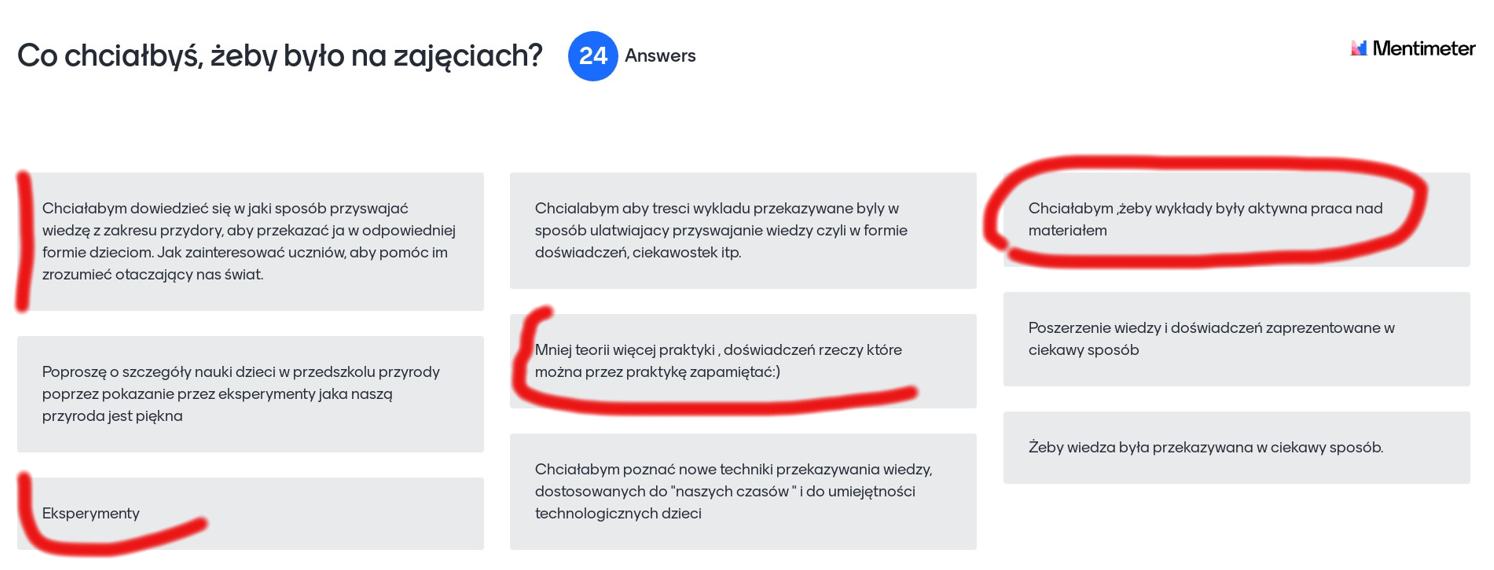Click the 'Poproszę o szczegóły nauki' card
Screen dimensions: 1494x570
pyautogui.click(x=250, y=394)
